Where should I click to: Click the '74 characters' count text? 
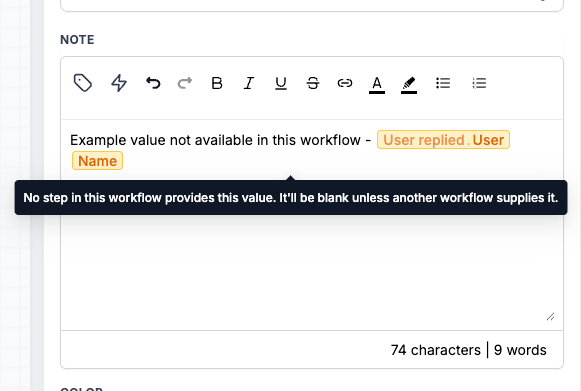[x=435, y=350]
